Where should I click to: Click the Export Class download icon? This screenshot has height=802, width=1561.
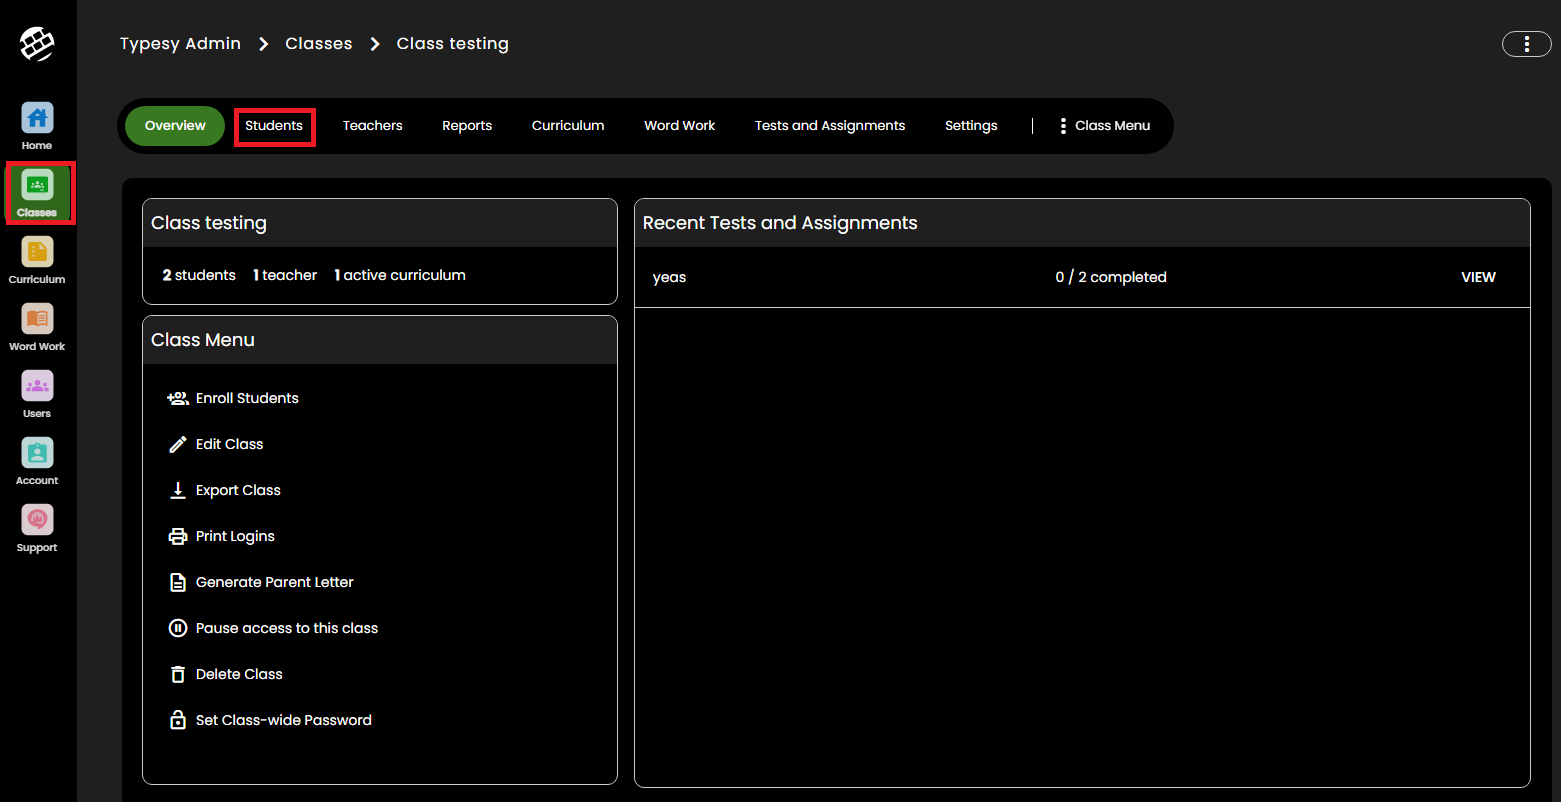tap(178, 490)
